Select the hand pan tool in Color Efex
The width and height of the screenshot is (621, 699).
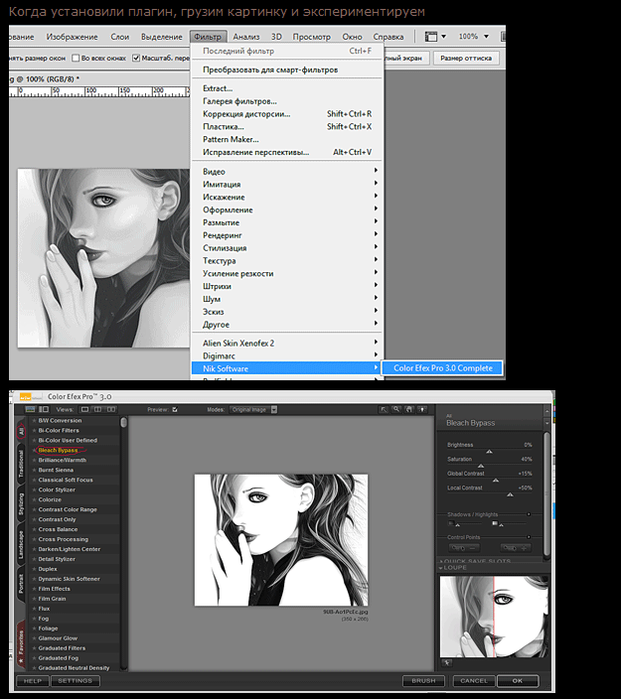click(409, 409)
